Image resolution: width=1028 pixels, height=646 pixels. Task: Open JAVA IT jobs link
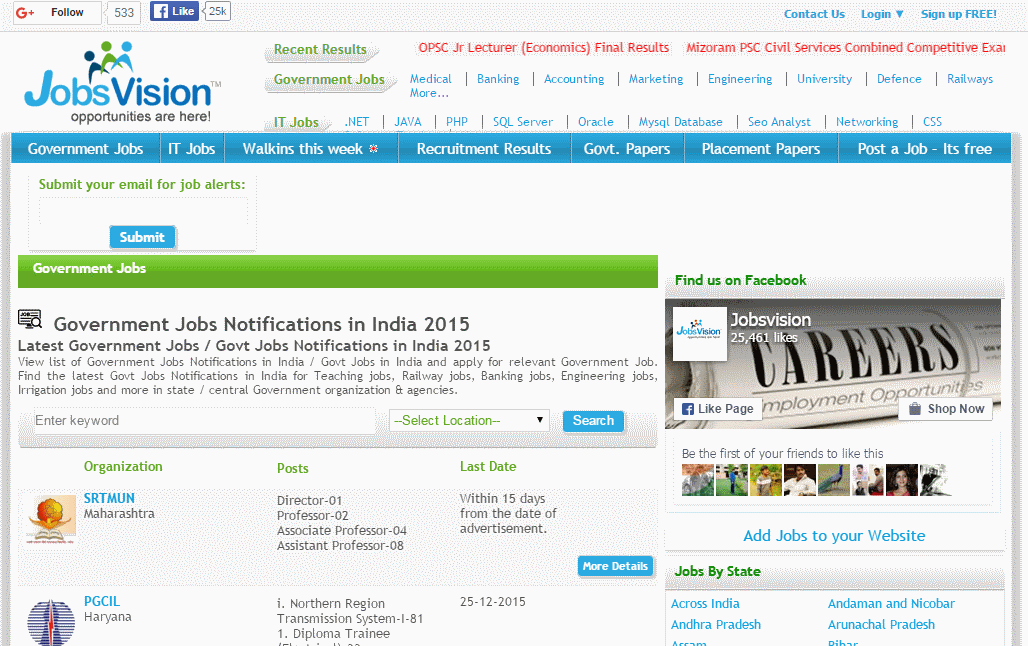pos(407,121)
